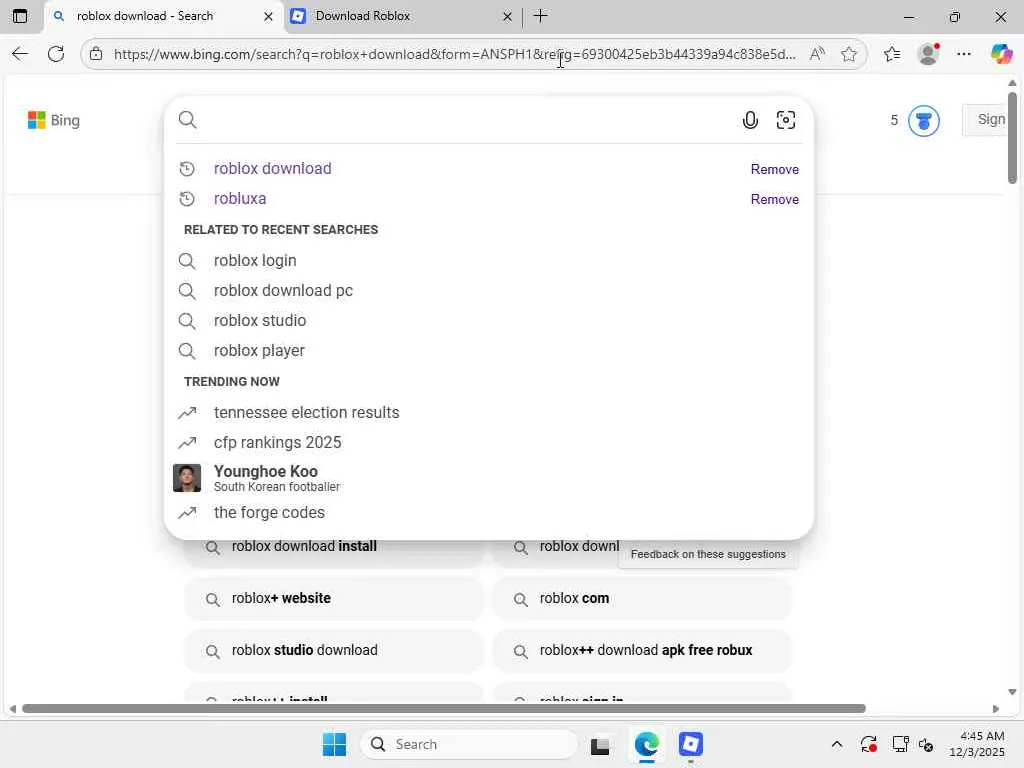Select trending Younghoe Koo suggestion
The height and width of the screenshot is (768, 1024).
click(266, 478)
